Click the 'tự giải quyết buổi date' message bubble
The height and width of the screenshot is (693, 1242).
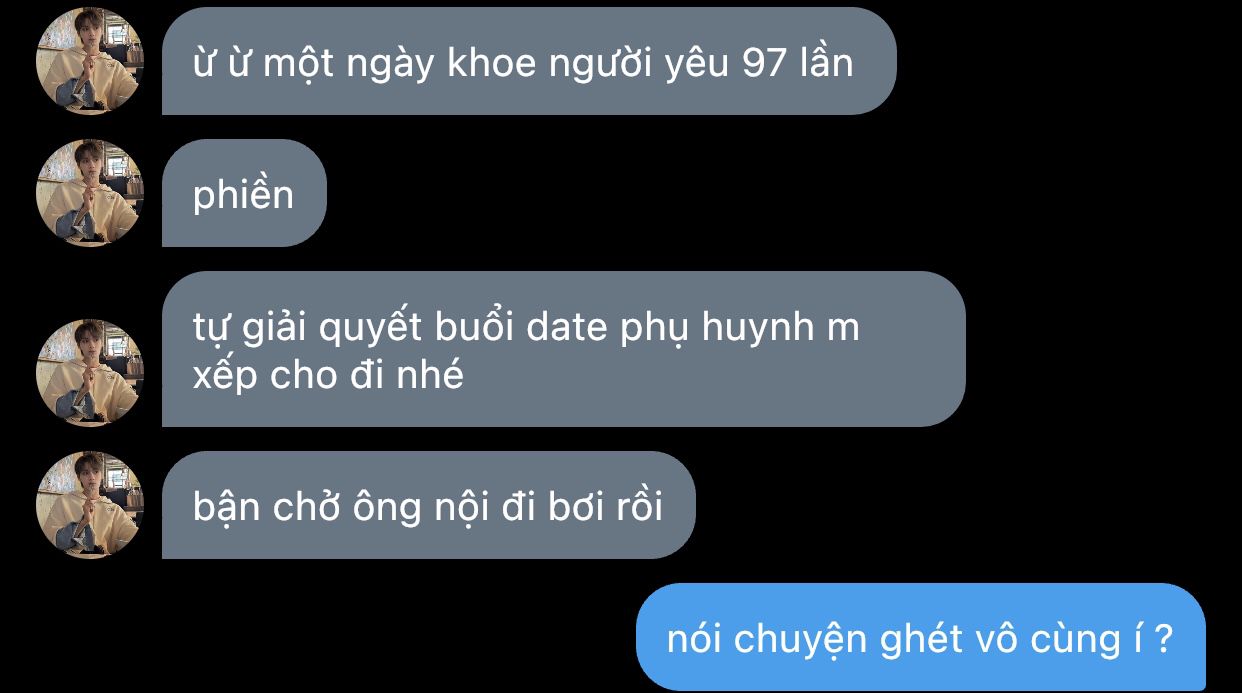563,349
